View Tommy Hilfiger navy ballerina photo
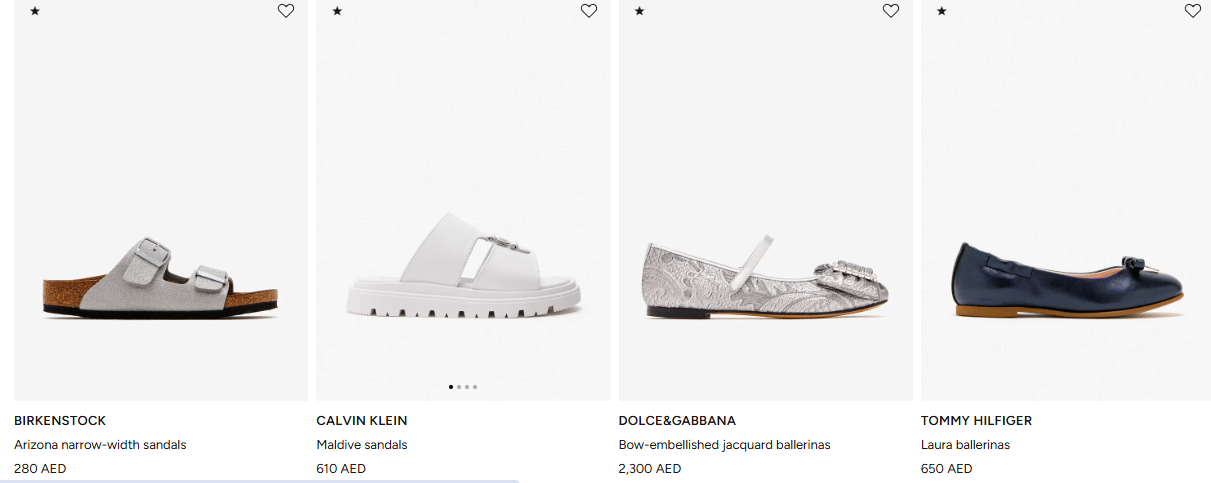Viewport: 1211px width, 483px height. pyautogui.click(x=1068, y=278)
